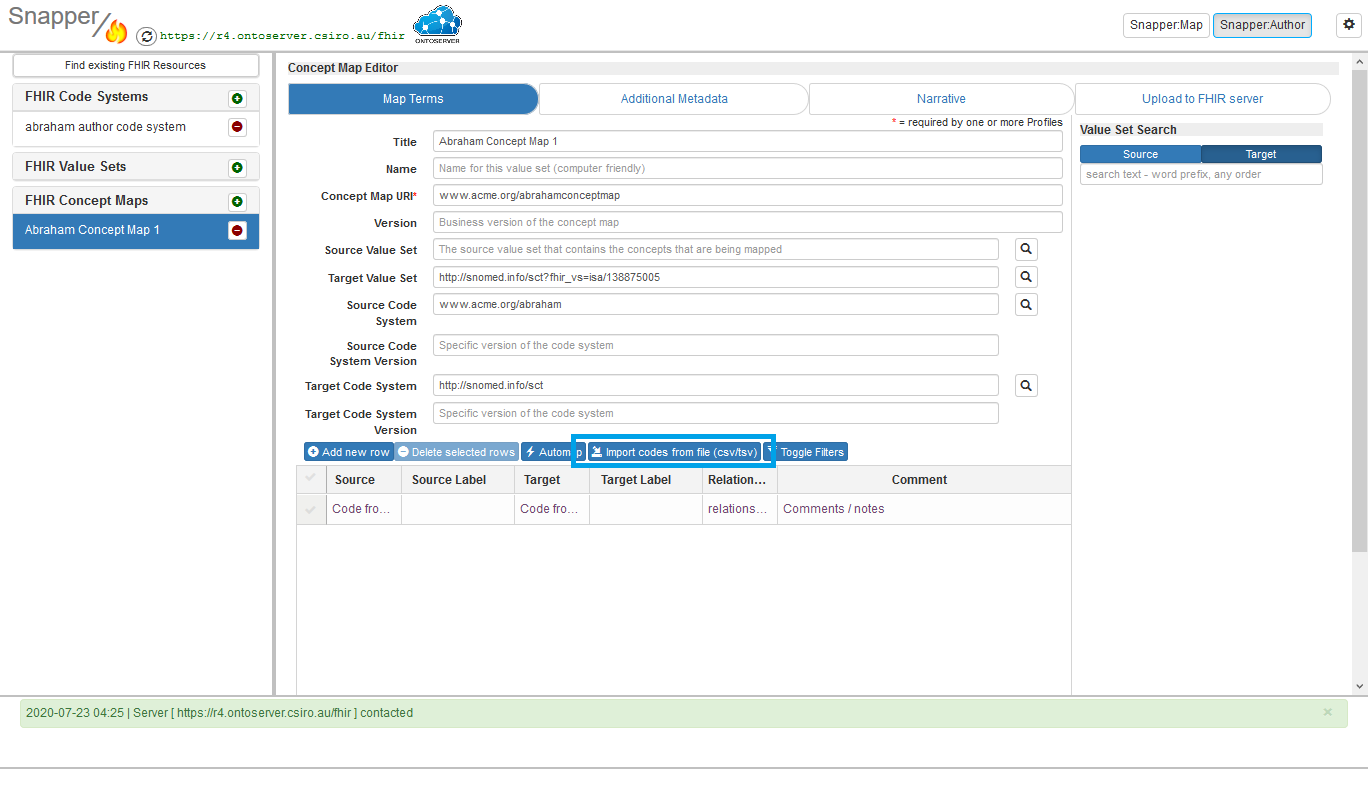Open the Map Terms tab
The height and width of the screenshot is (787, 1368).
(x=413, y=99)
